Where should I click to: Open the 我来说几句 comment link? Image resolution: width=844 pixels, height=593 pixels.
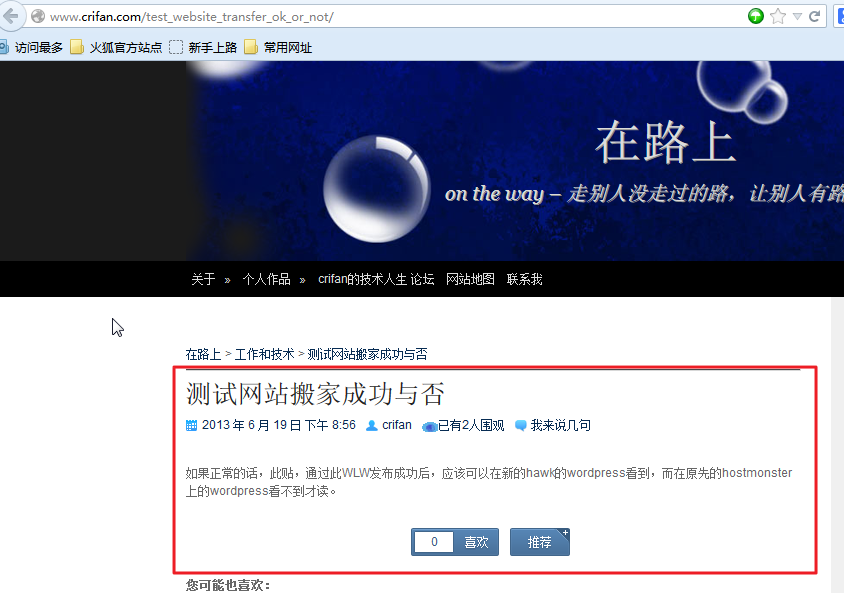coord(560,426)
